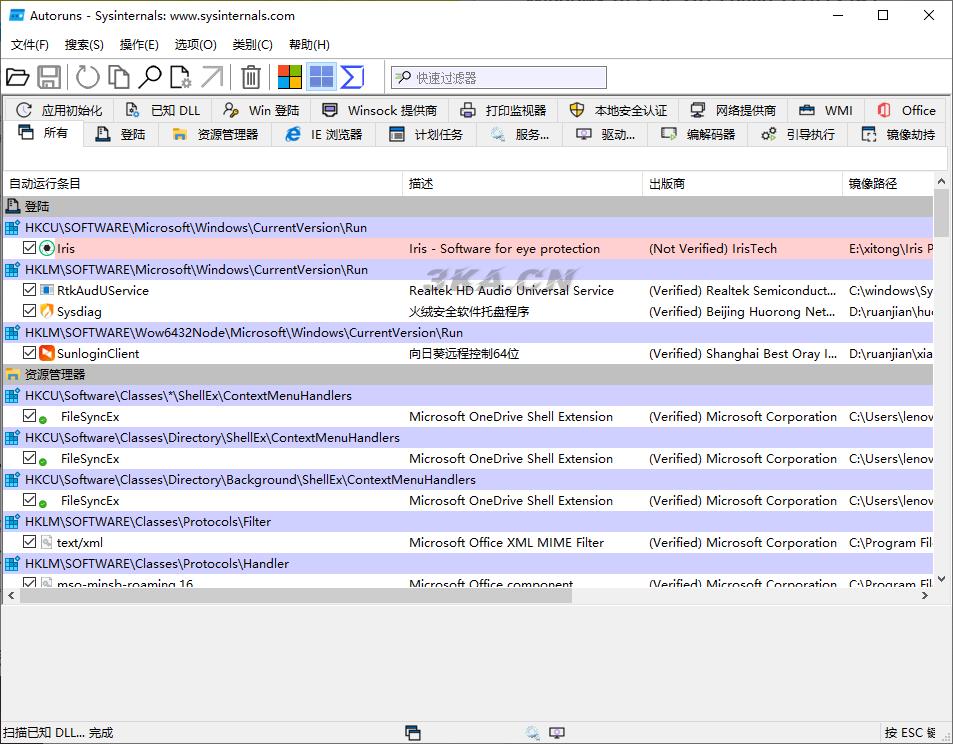This screenshot has width=953, height=744.
Task: Click registry icon beside HKCU CurrentVersion\Run
Action: tap(12, 227)
